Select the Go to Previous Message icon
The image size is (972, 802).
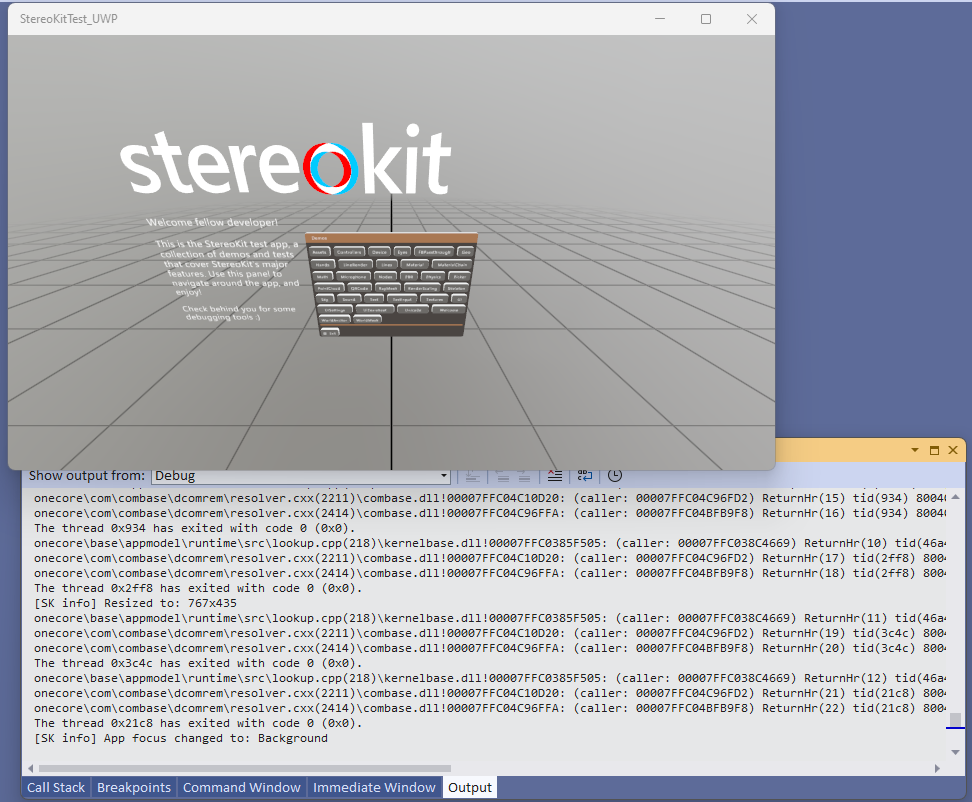point(503,476)
